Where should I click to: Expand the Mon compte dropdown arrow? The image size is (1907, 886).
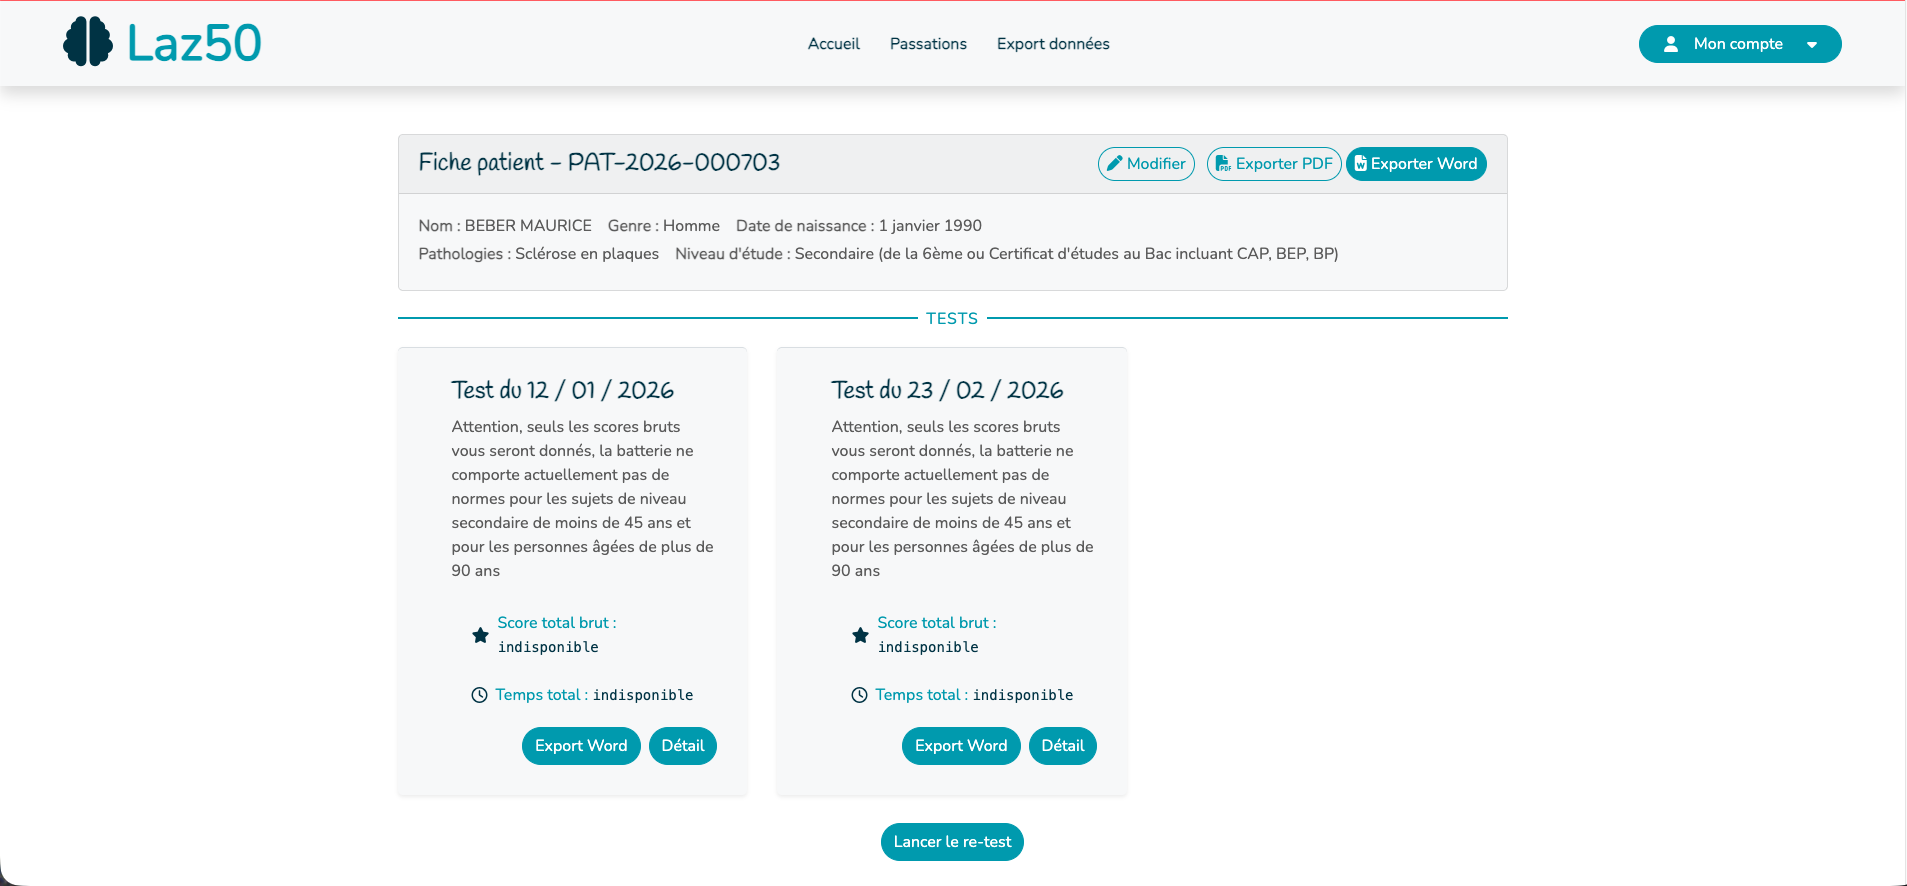pyautogui.click(x=1812, y=45)
